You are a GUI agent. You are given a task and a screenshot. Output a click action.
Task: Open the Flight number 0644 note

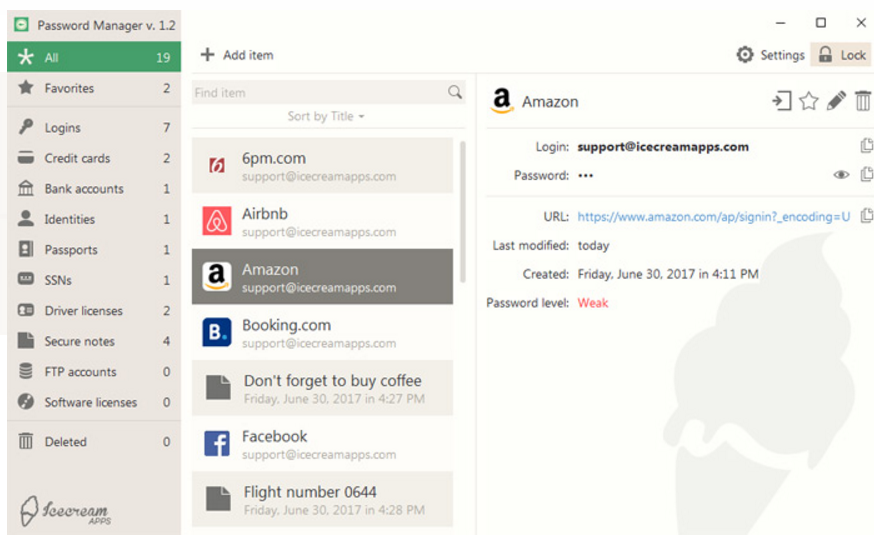click(322, 499)
